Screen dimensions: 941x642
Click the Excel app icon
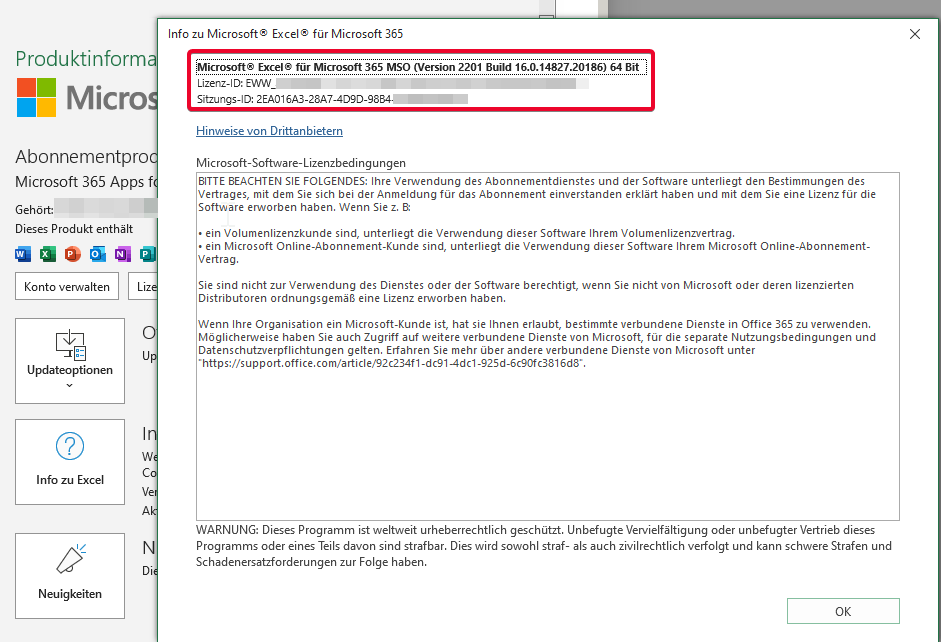point(47,254)
